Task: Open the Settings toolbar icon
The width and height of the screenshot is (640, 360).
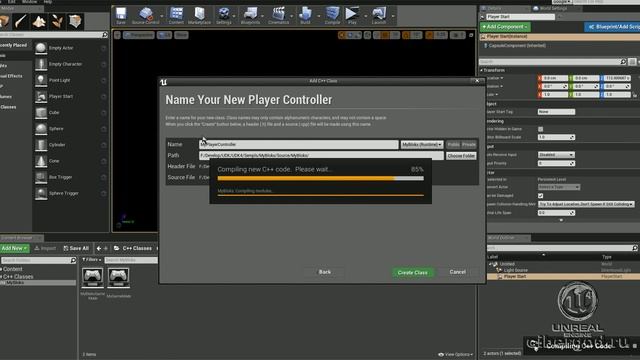Action: tap(224, 16)
